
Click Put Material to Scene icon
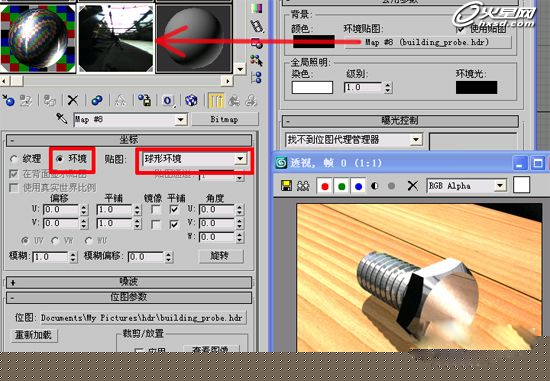point(26,101)
